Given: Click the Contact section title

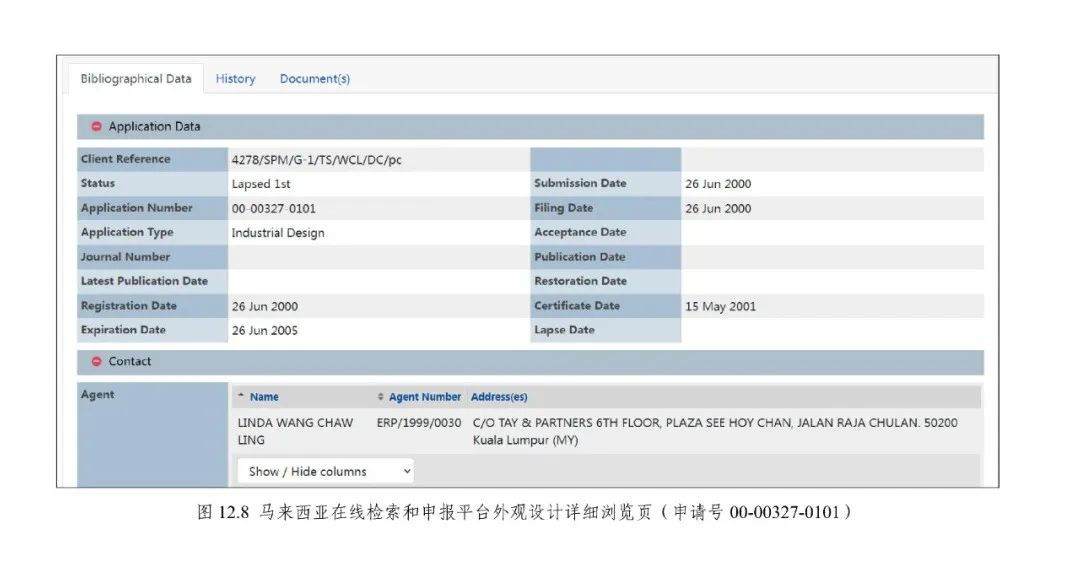Looking at the screenshot, I should 130,362.
